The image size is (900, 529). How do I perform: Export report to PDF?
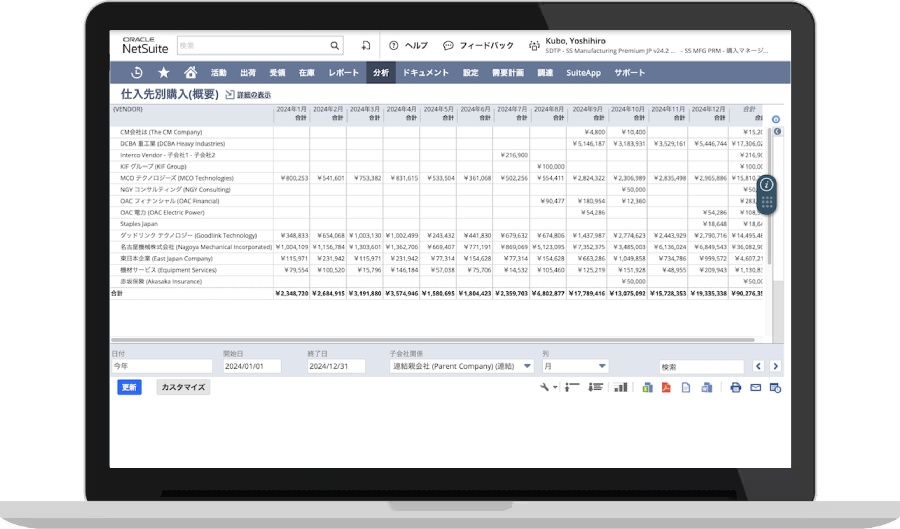click(x=666, y=388)
